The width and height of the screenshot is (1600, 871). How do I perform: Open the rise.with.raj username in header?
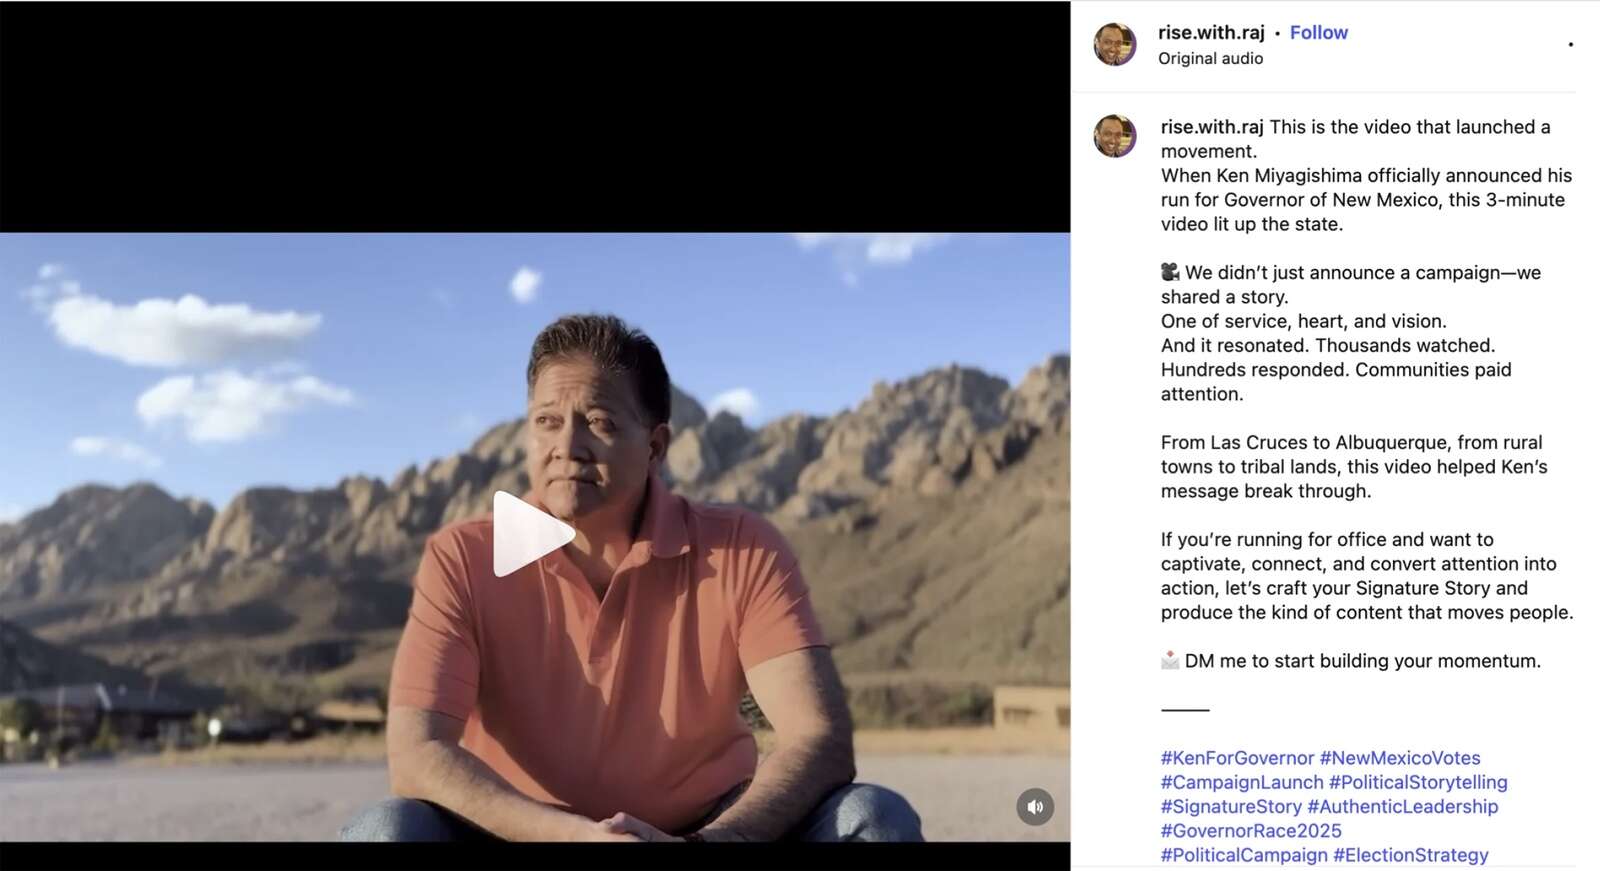[1211, 32]
